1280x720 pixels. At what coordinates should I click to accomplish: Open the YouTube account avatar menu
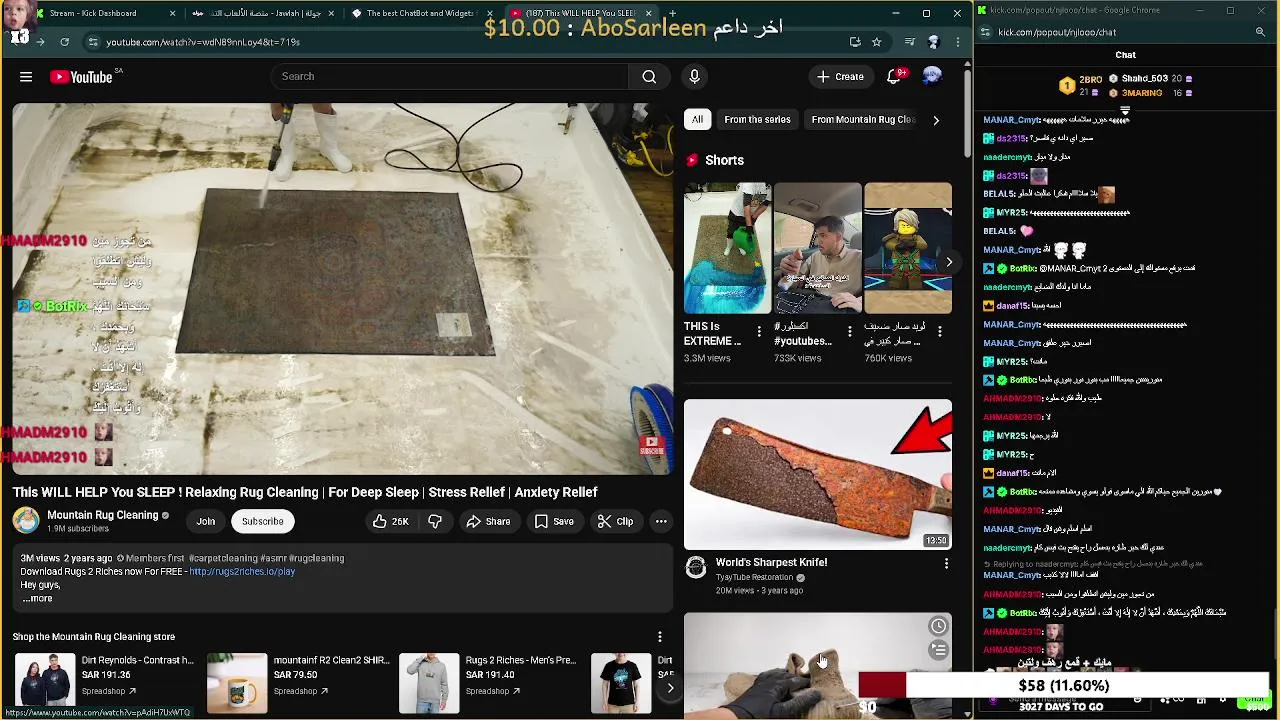tap(932, 76)
